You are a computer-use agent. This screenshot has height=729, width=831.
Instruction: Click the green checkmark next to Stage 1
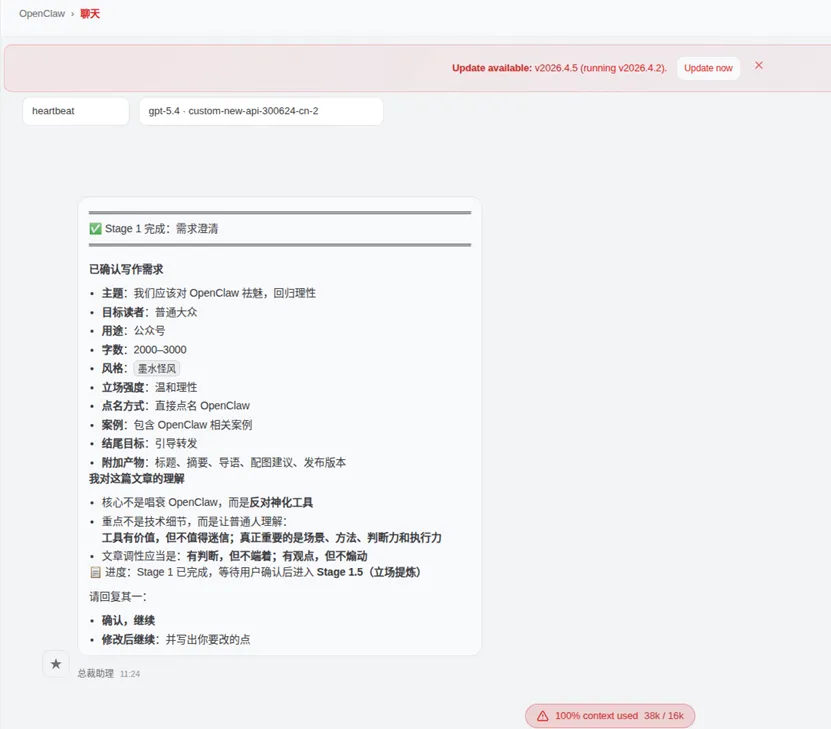click(95, 228)
